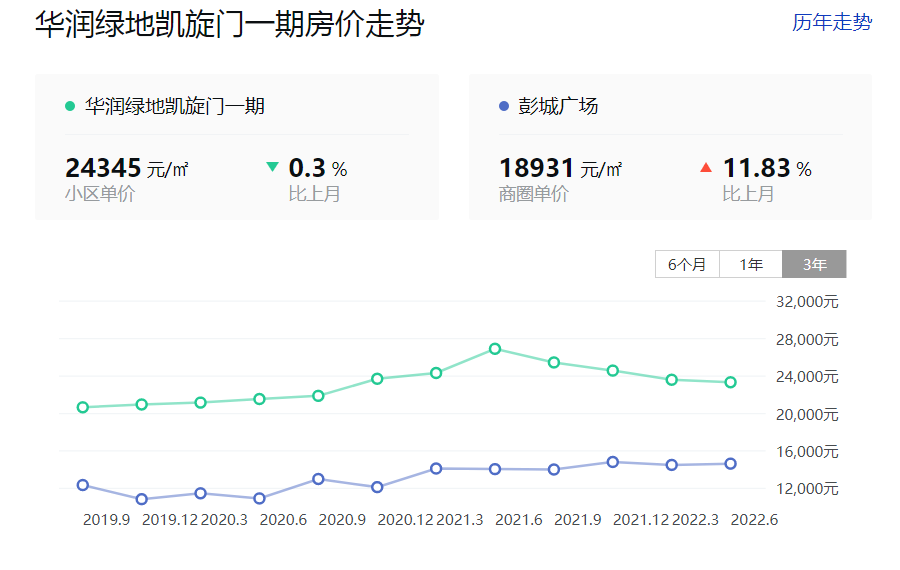This screenshot has width=900, height=570.
Task: Select blue data point at 2022.6
Action: point(731,464)
